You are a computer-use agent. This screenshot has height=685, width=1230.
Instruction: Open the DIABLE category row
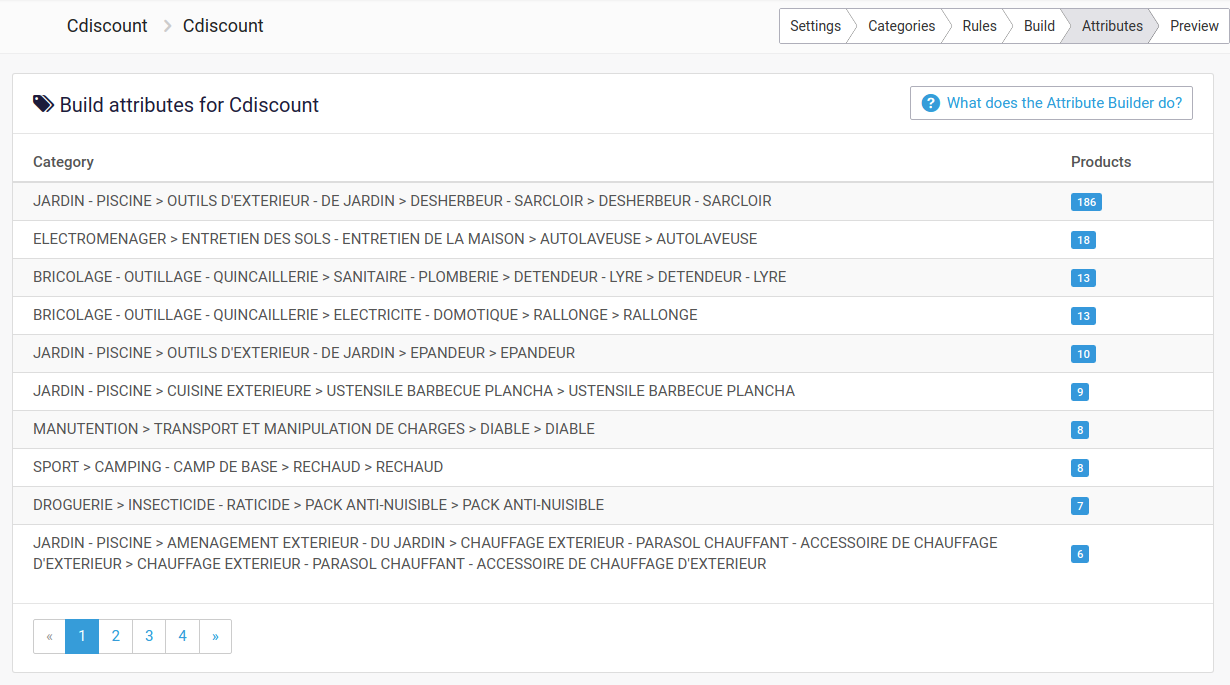(x=614, y=429)
